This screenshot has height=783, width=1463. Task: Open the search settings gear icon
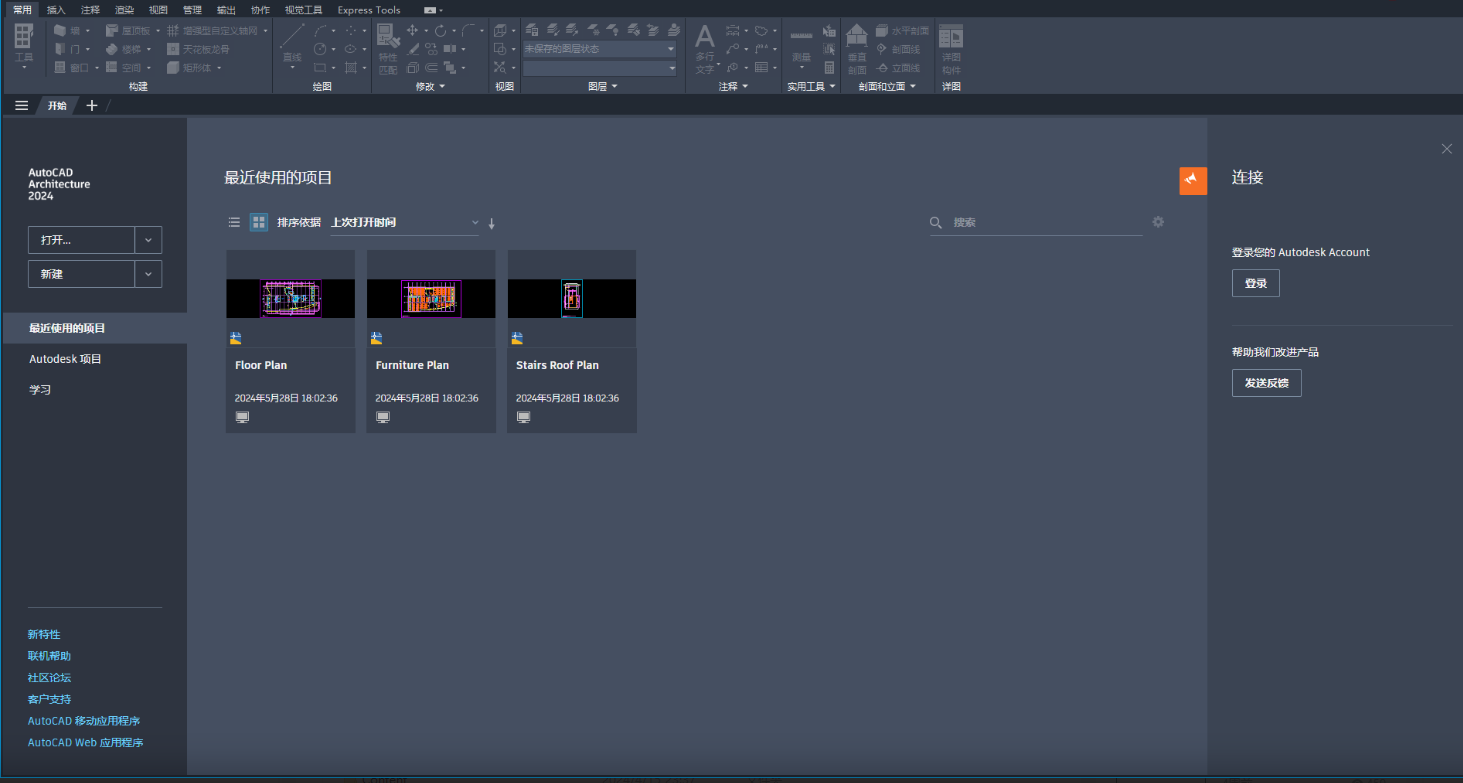[1158, 222]
